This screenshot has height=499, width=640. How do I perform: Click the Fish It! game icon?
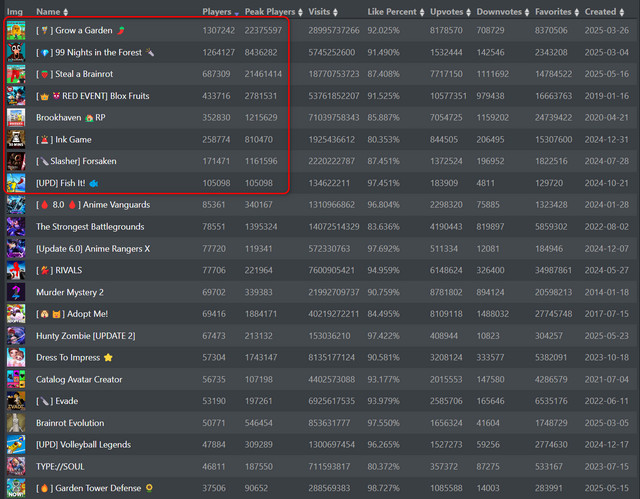16,183
